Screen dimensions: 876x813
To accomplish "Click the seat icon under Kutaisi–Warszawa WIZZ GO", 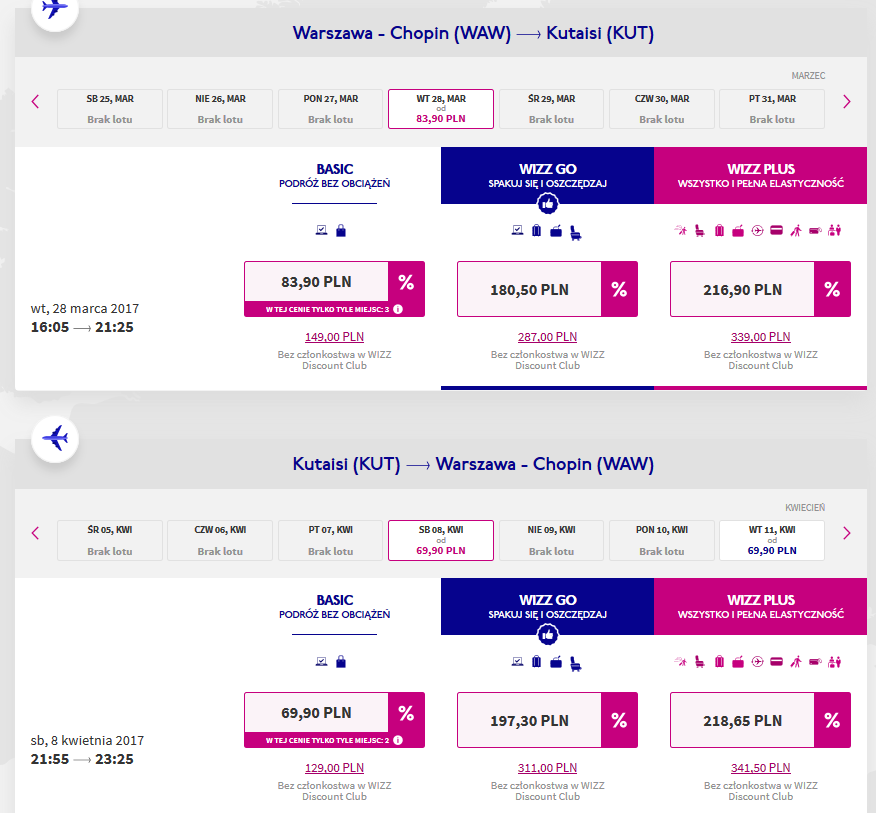I will pos(575,664).
